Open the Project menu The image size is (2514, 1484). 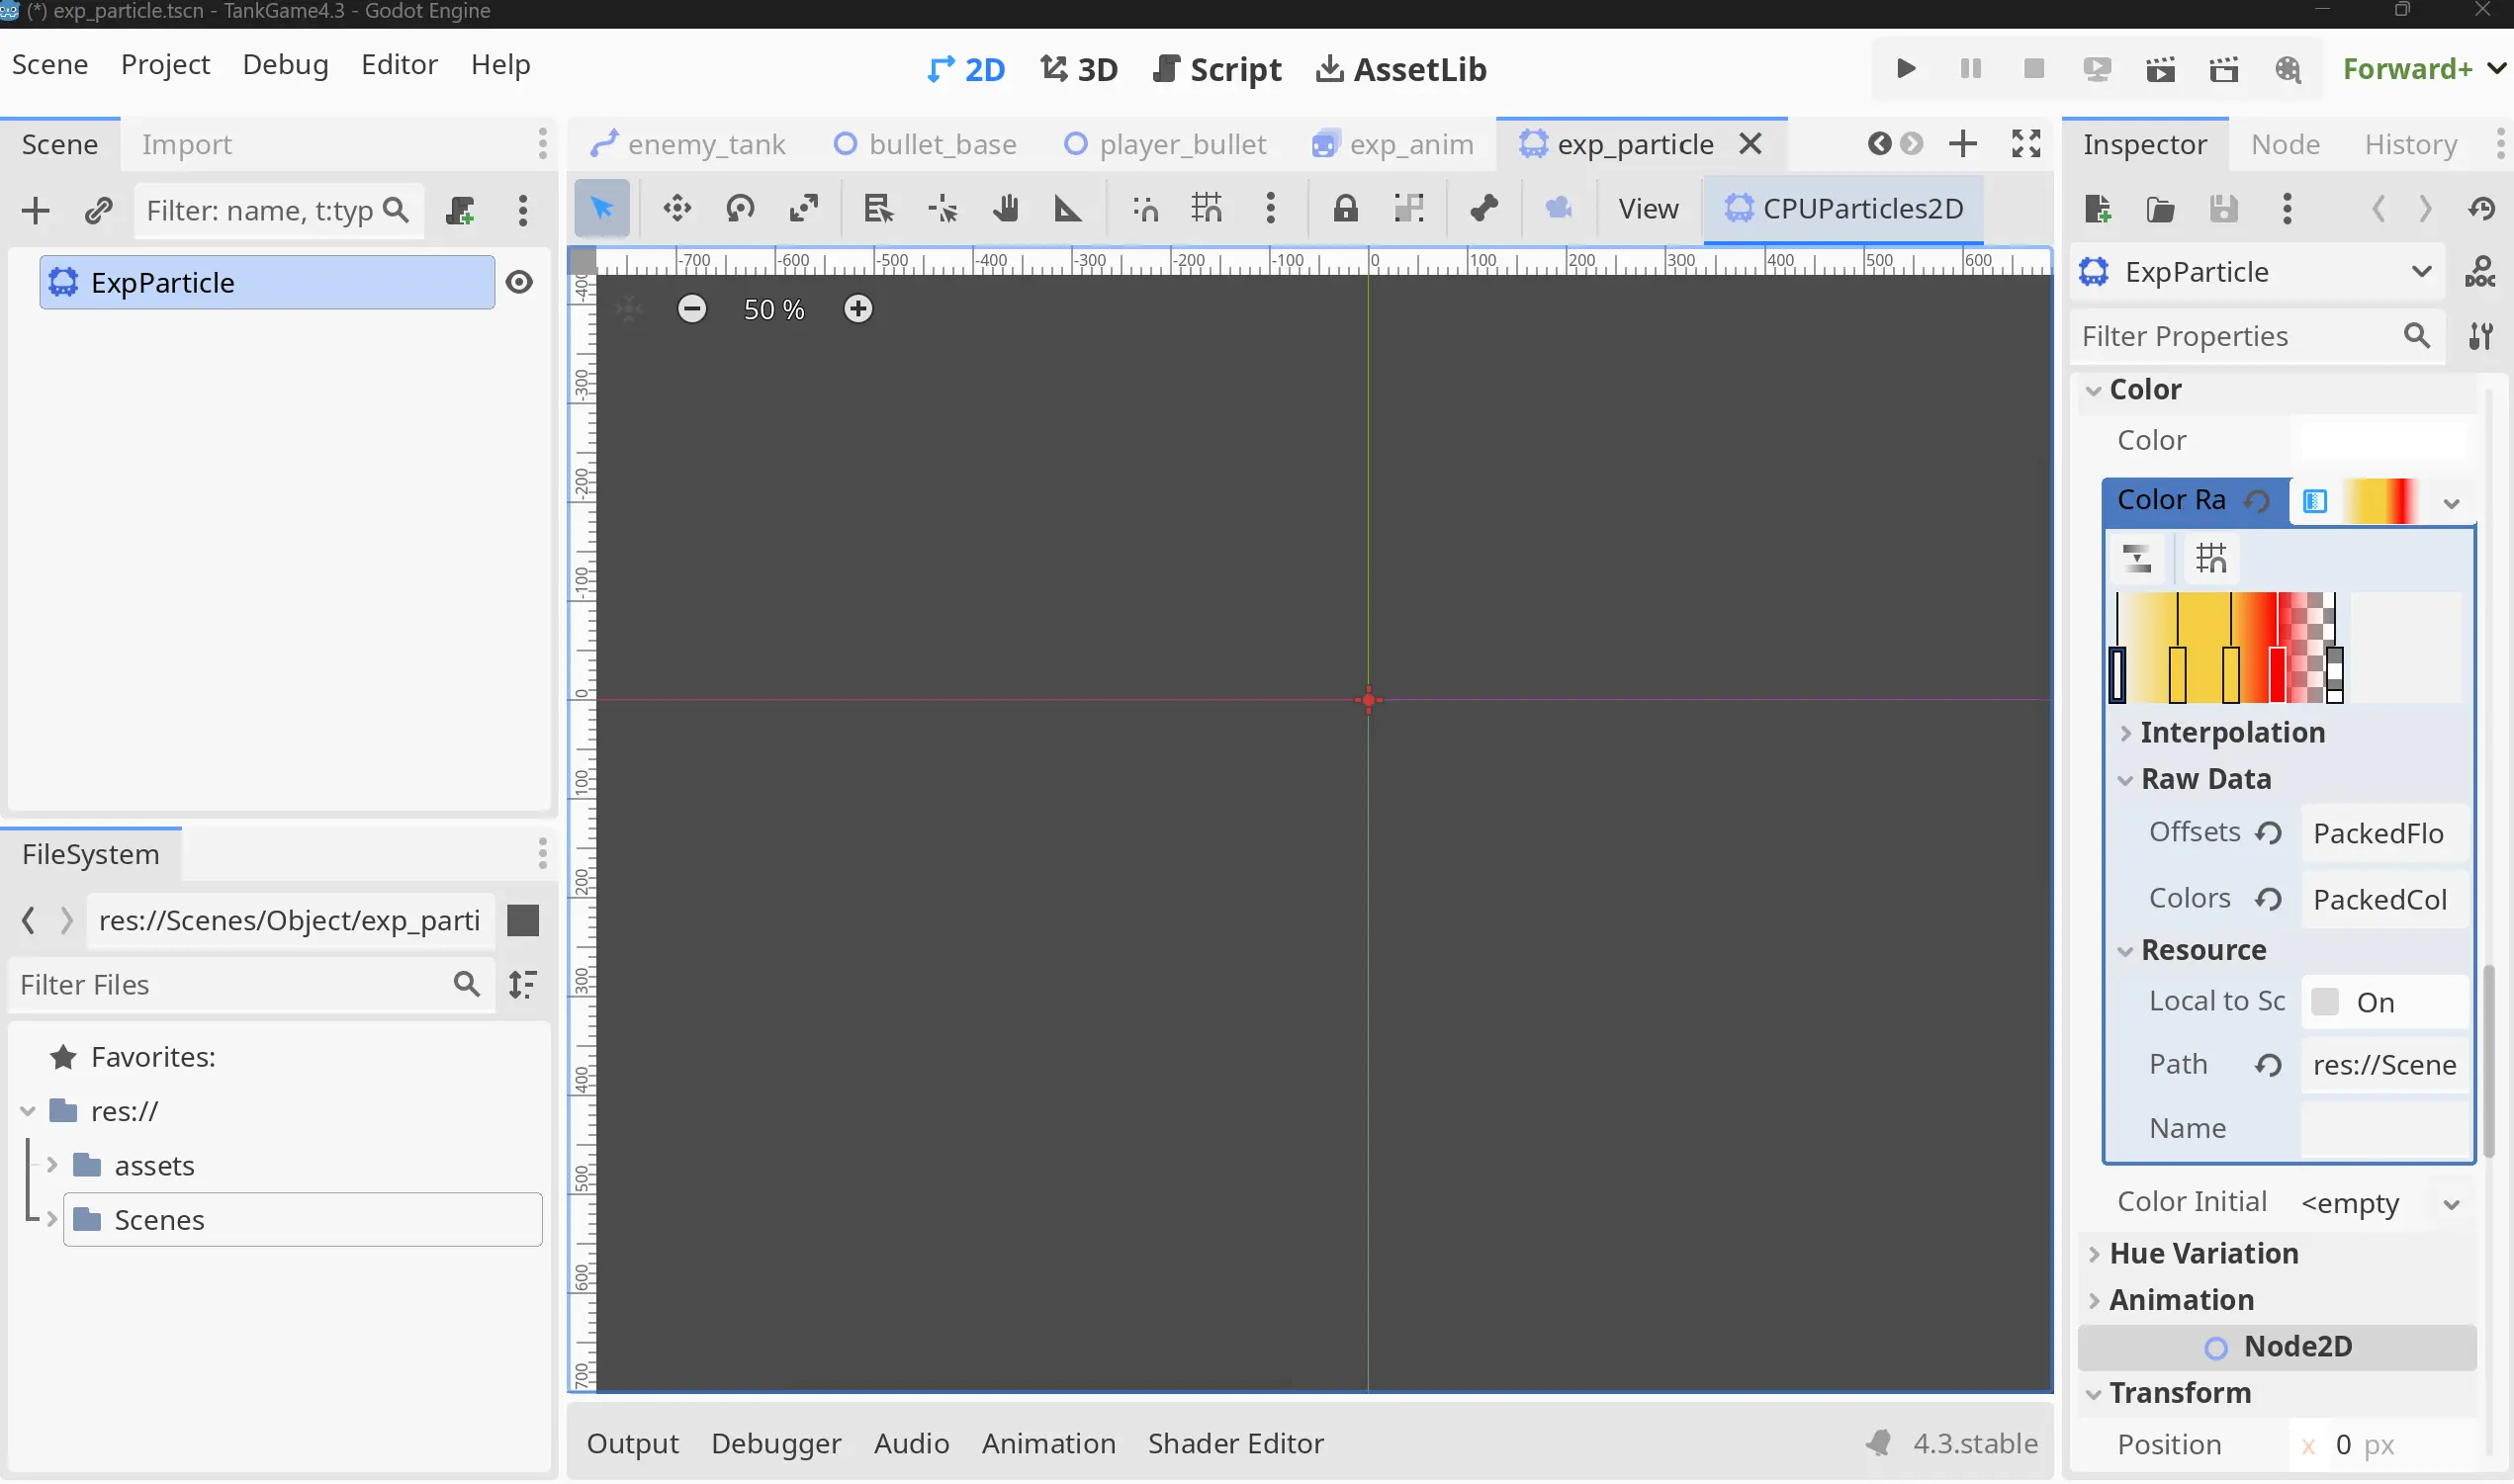pyautogui.click(x=165, y=64)
